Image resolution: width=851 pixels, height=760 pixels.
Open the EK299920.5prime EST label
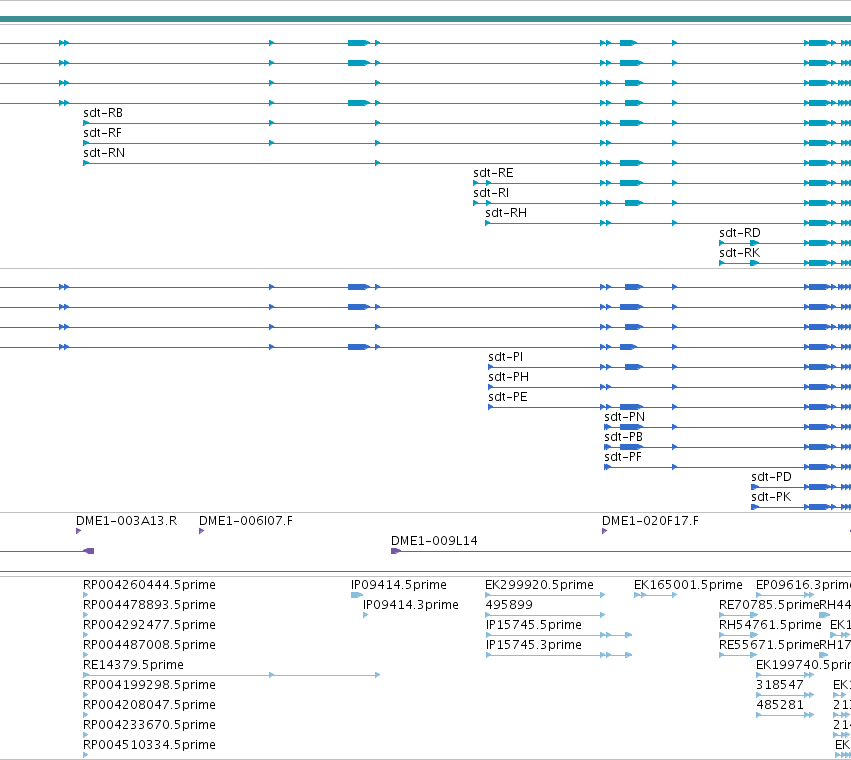[x=539, y=585]
